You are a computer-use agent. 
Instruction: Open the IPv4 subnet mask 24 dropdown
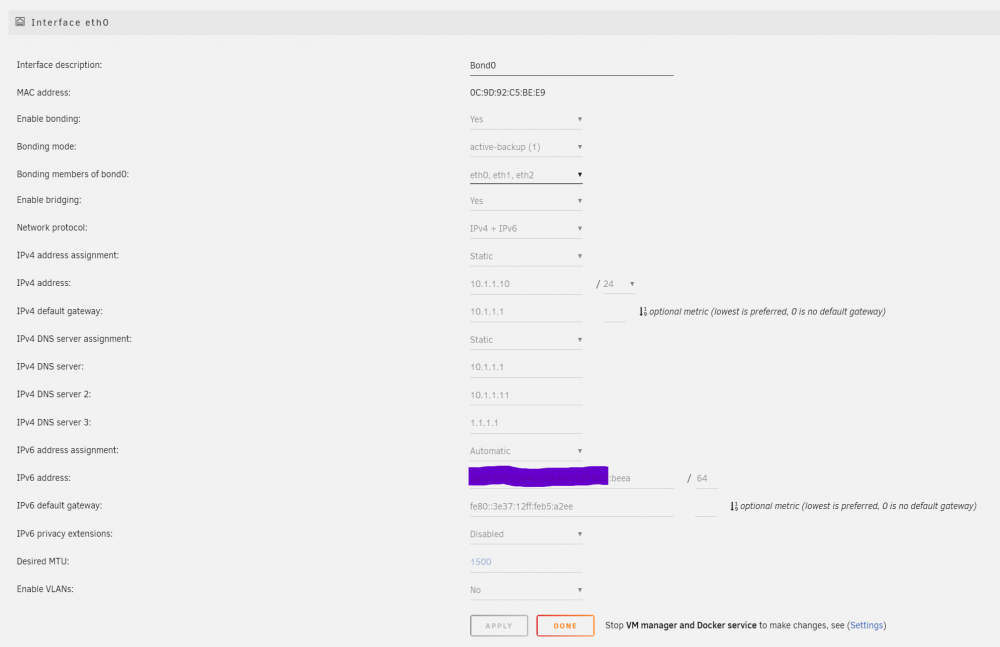(619, 284)
